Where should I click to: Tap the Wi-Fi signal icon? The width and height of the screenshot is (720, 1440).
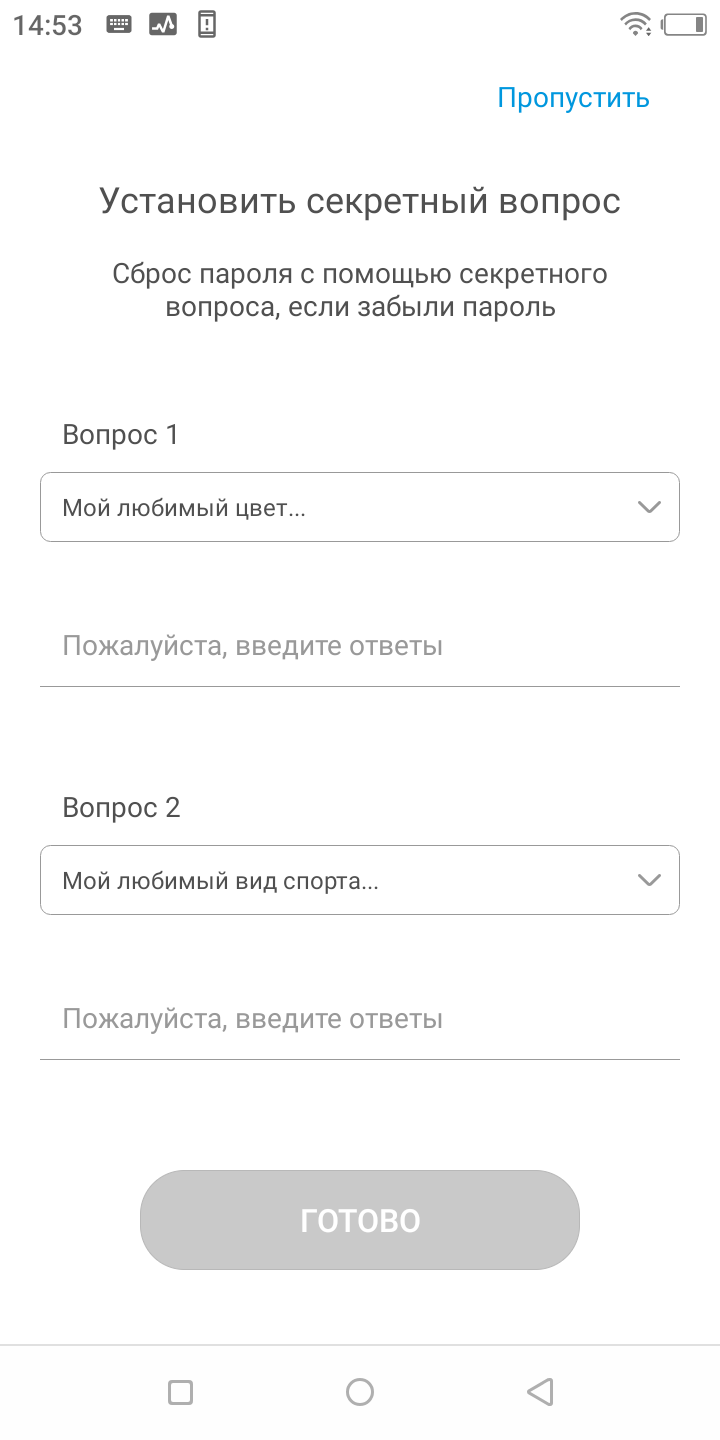tap(635, 25)
